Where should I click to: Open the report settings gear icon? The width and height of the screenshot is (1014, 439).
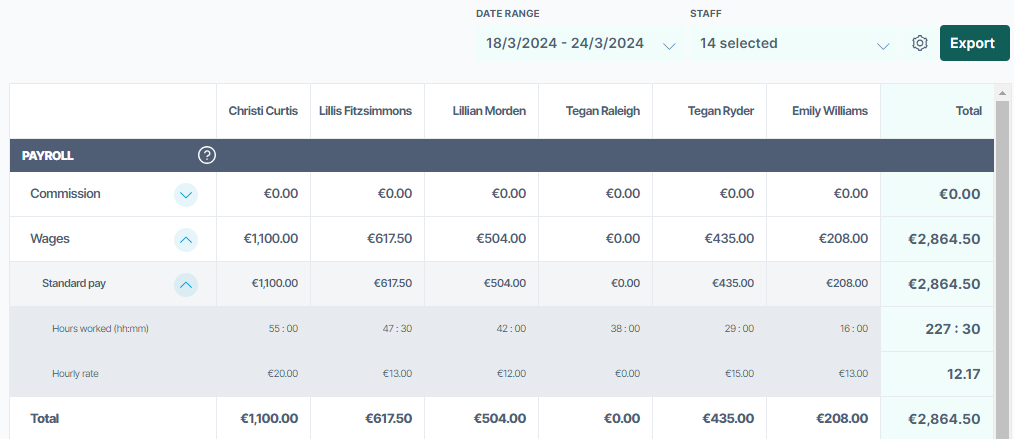pyautogui.click(x=920, y=43)
